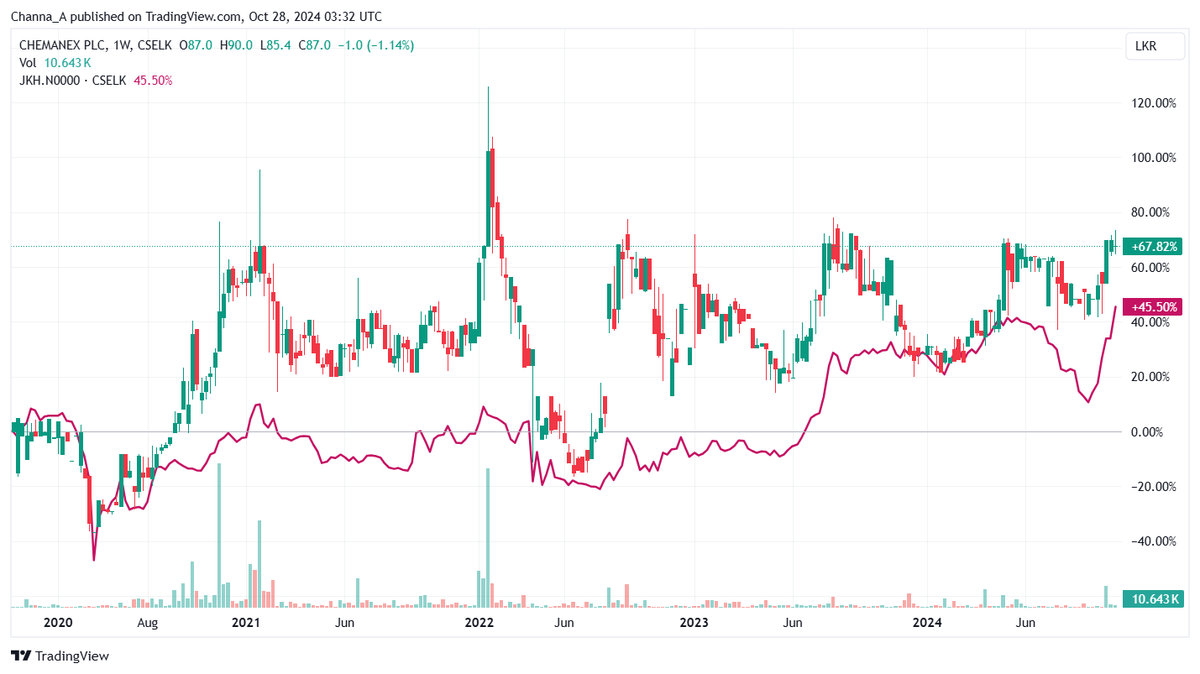Click the 2023 time axis label

(x=694, y=623)
